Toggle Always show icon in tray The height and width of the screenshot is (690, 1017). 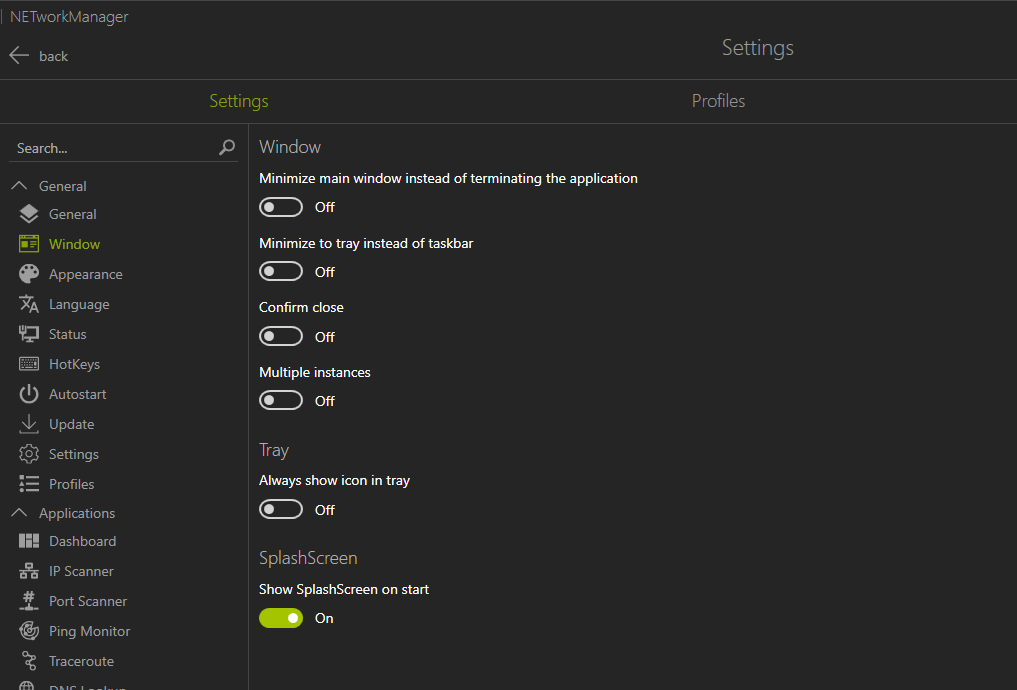coord(281,510)
